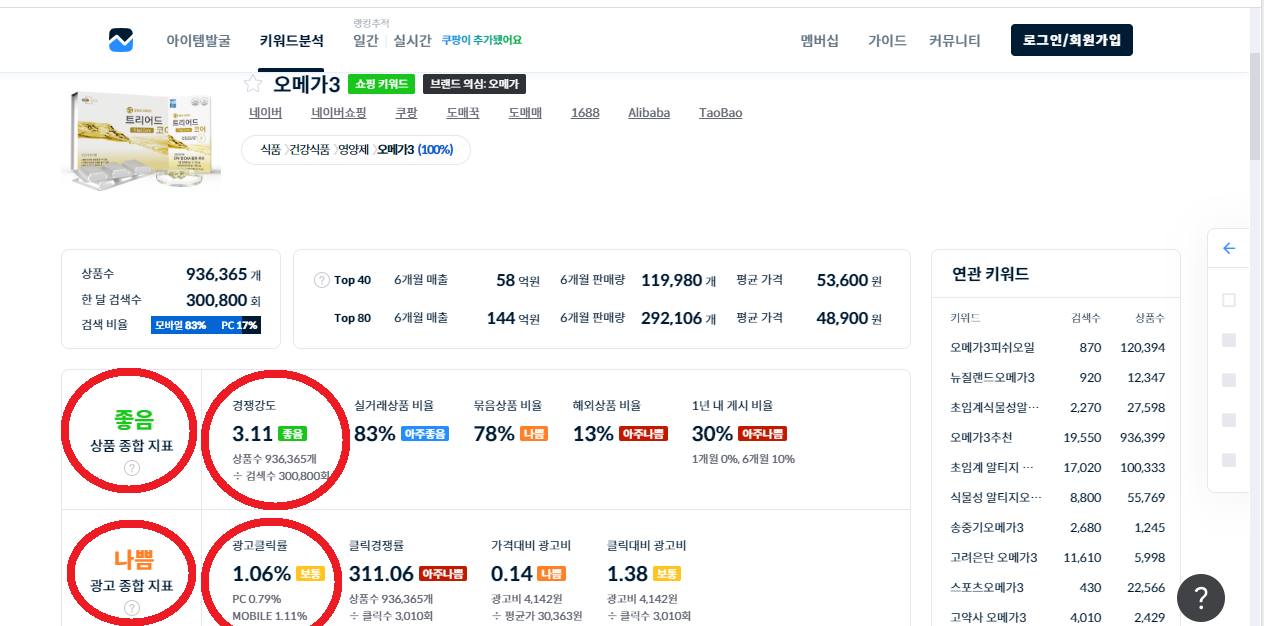
Task: Click the 아주나쁨 badge for 해외상품 비율
Action: [643, 434]
